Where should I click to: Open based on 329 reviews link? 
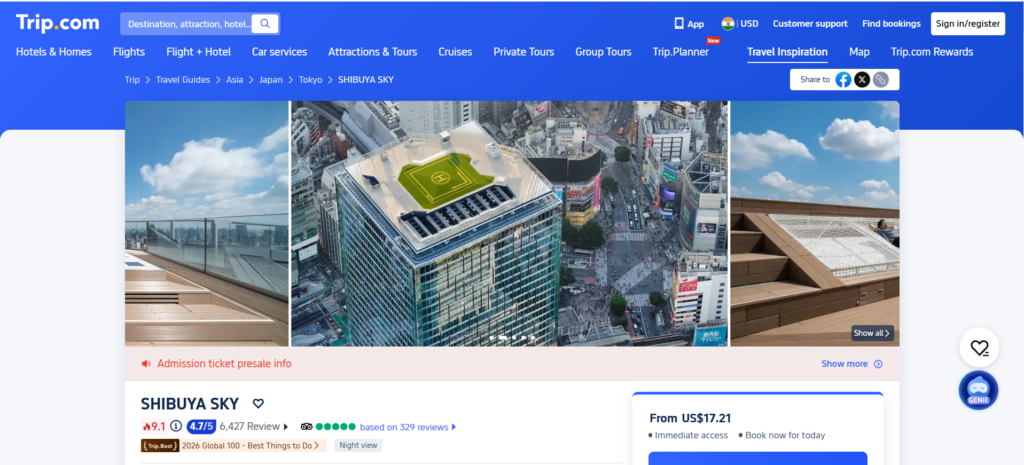click(408, 427)
